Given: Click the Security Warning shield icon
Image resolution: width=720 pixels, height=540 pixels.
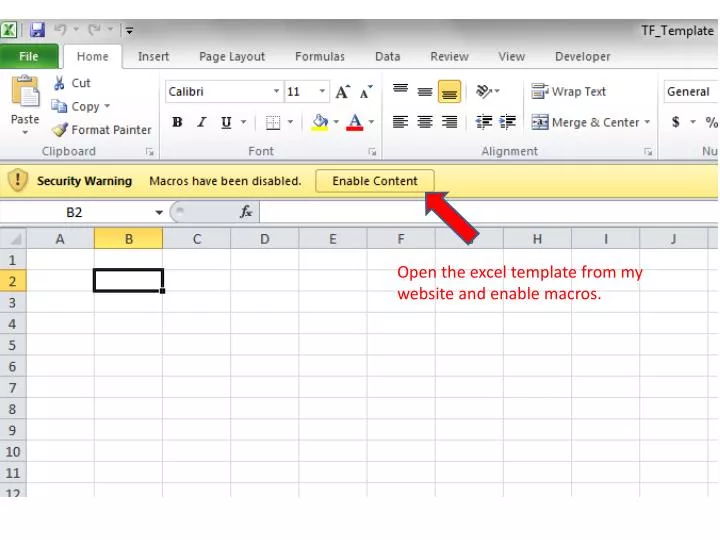Looking at the screenshot, I should pos(18,180).
